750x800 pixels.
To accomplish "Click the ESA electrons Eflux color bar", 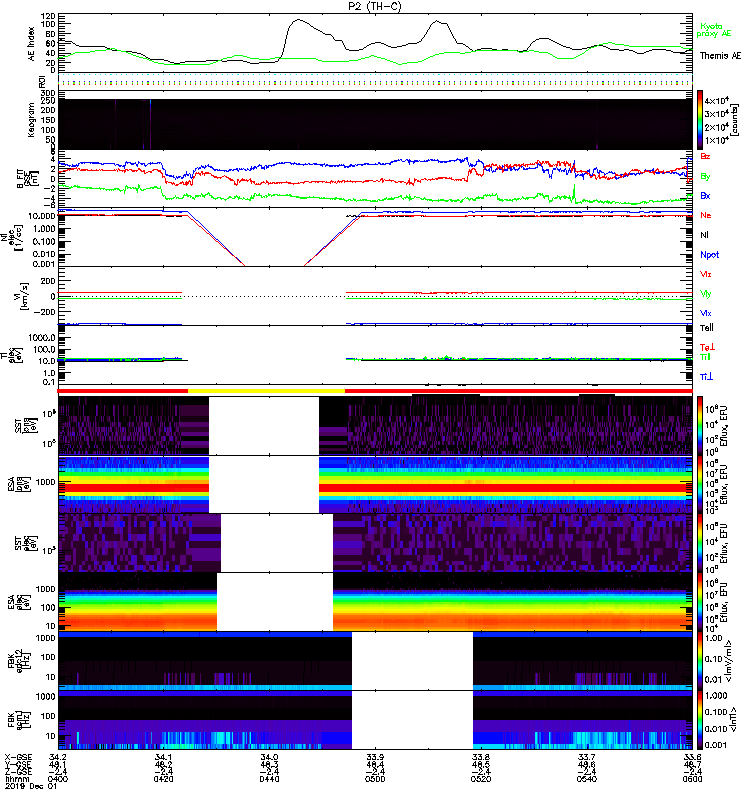I will [x=700, y=602].
